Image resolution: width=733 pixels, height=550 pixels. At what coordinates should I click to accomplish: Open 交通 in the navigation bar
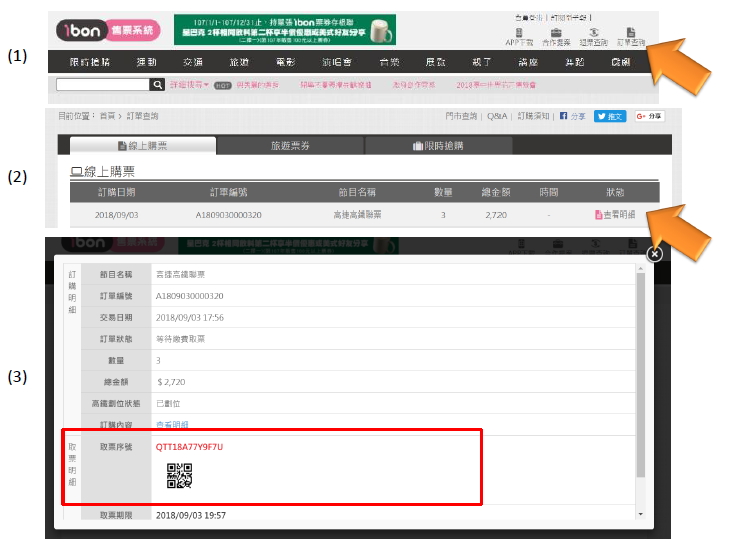(x=193, y=62)
